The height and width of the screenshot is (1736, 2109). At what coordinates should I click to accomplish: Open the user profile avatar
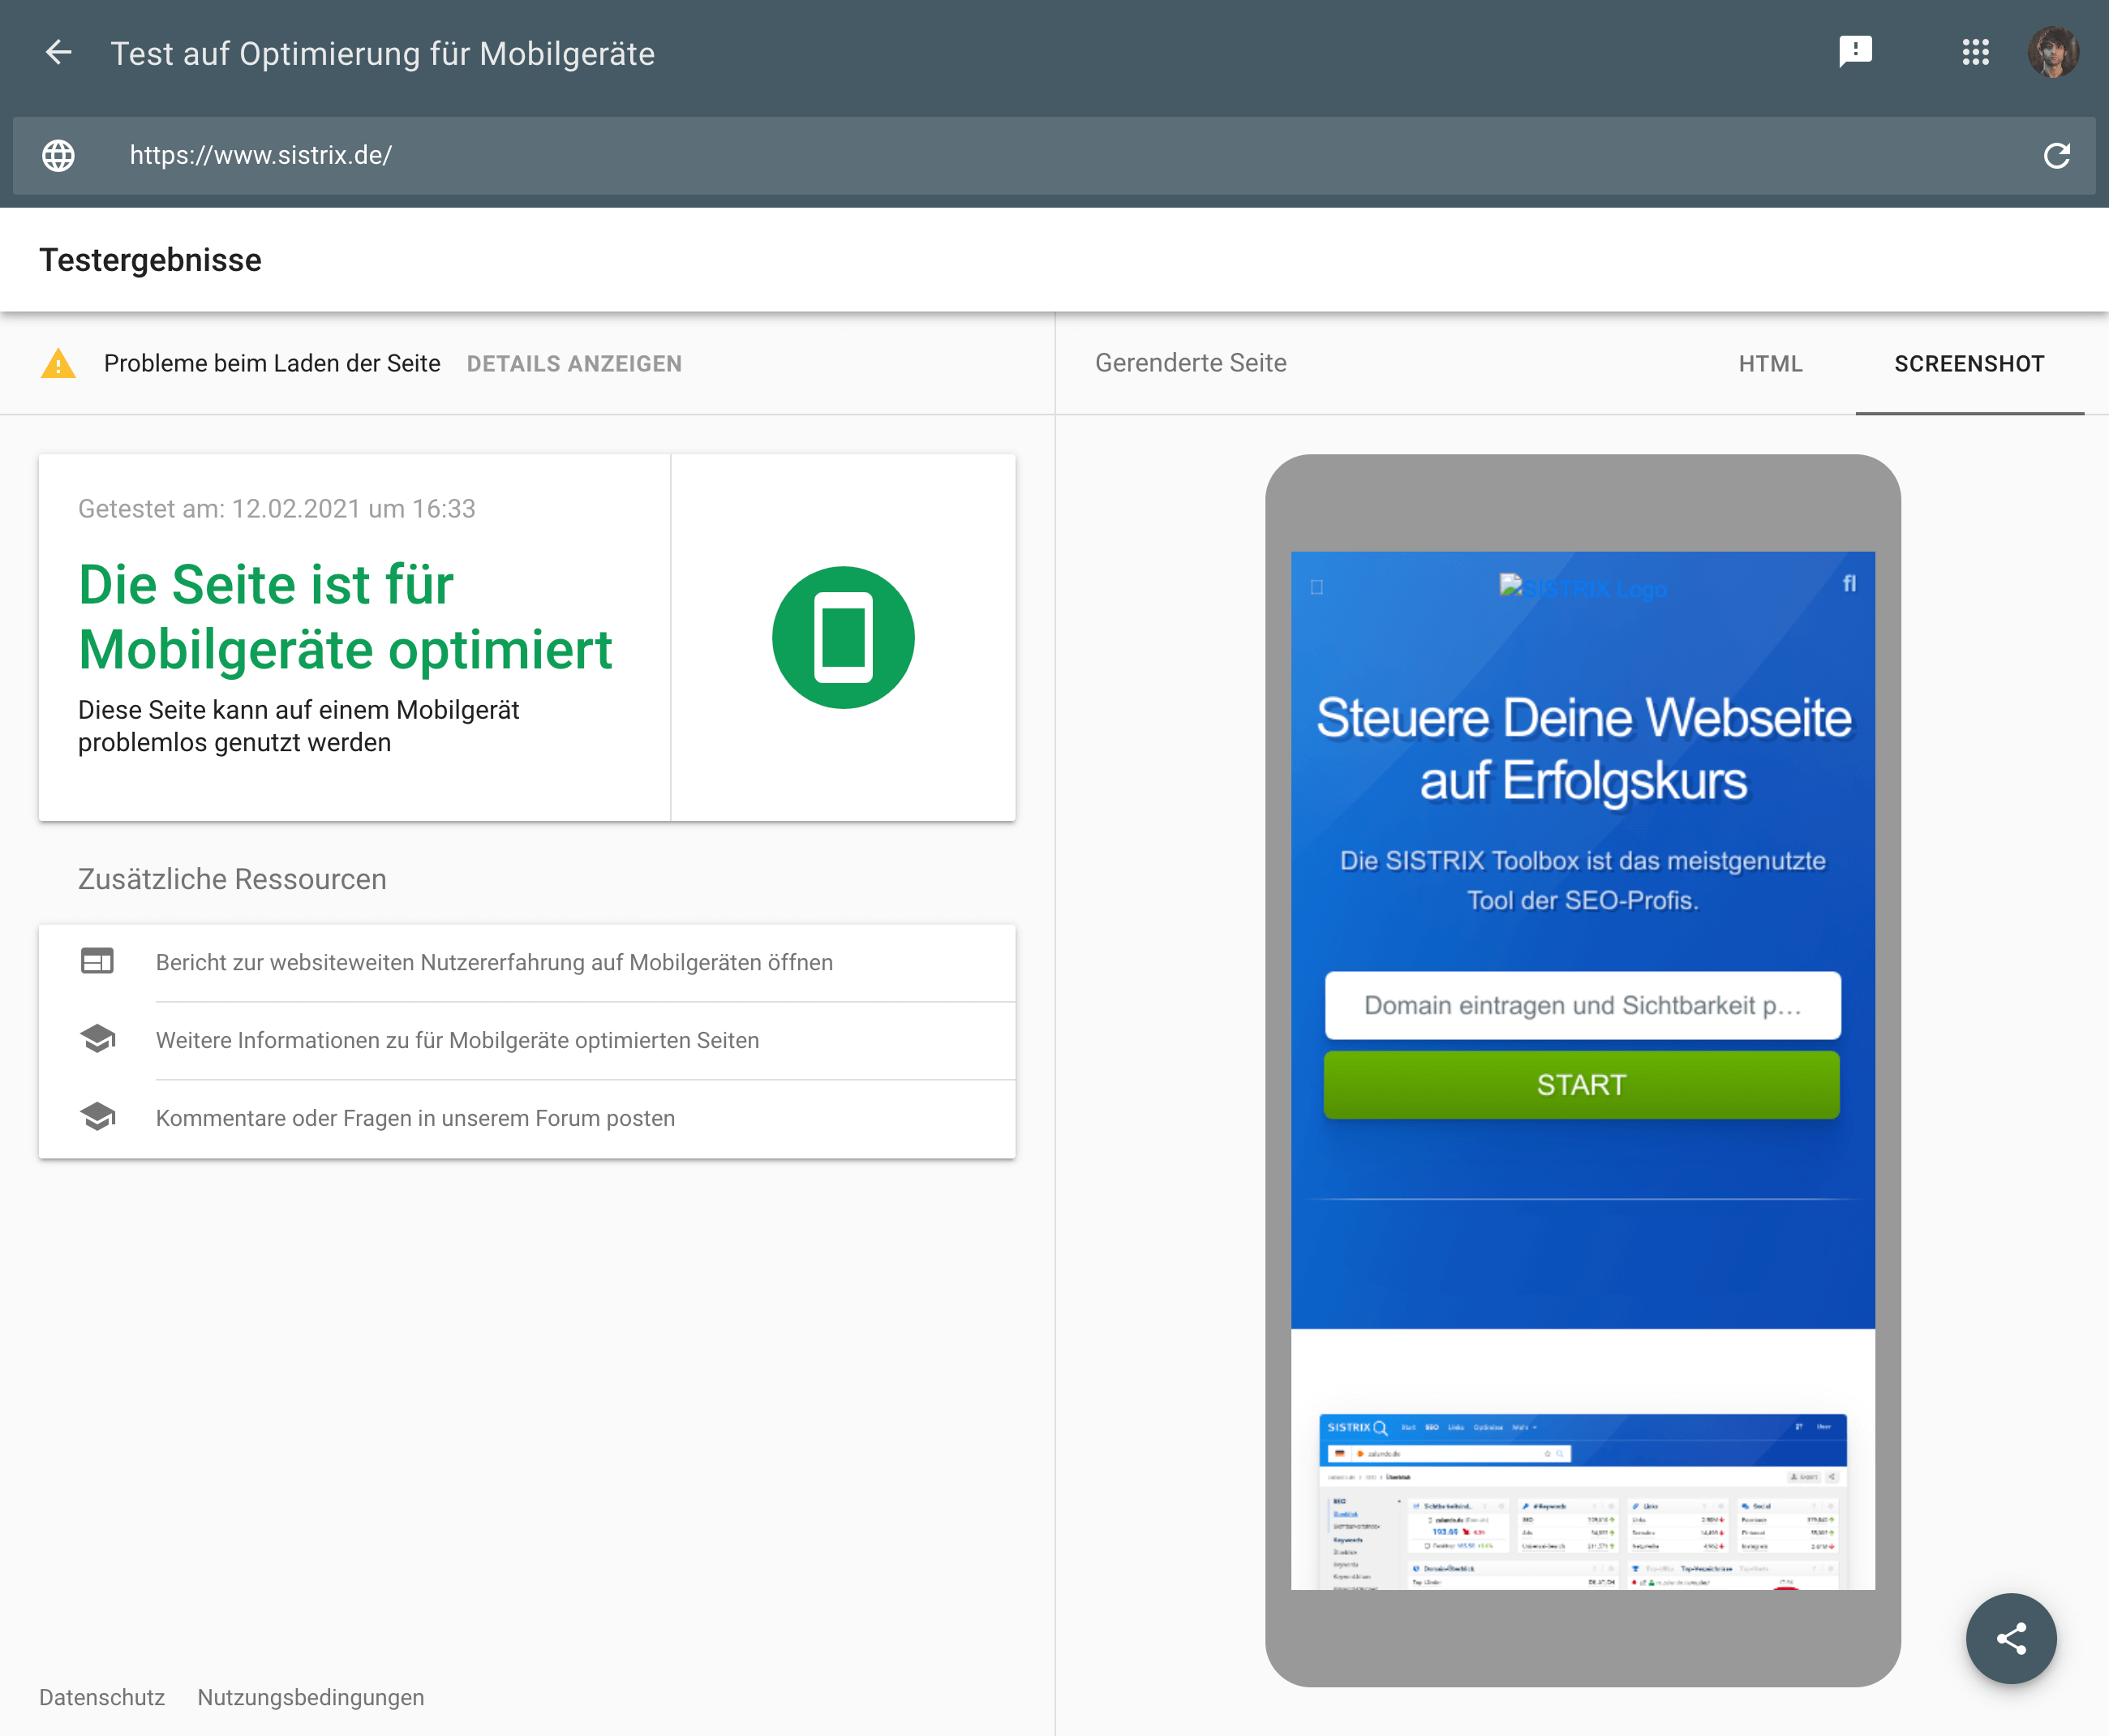pyautogui.click(x=2053, y=53)
